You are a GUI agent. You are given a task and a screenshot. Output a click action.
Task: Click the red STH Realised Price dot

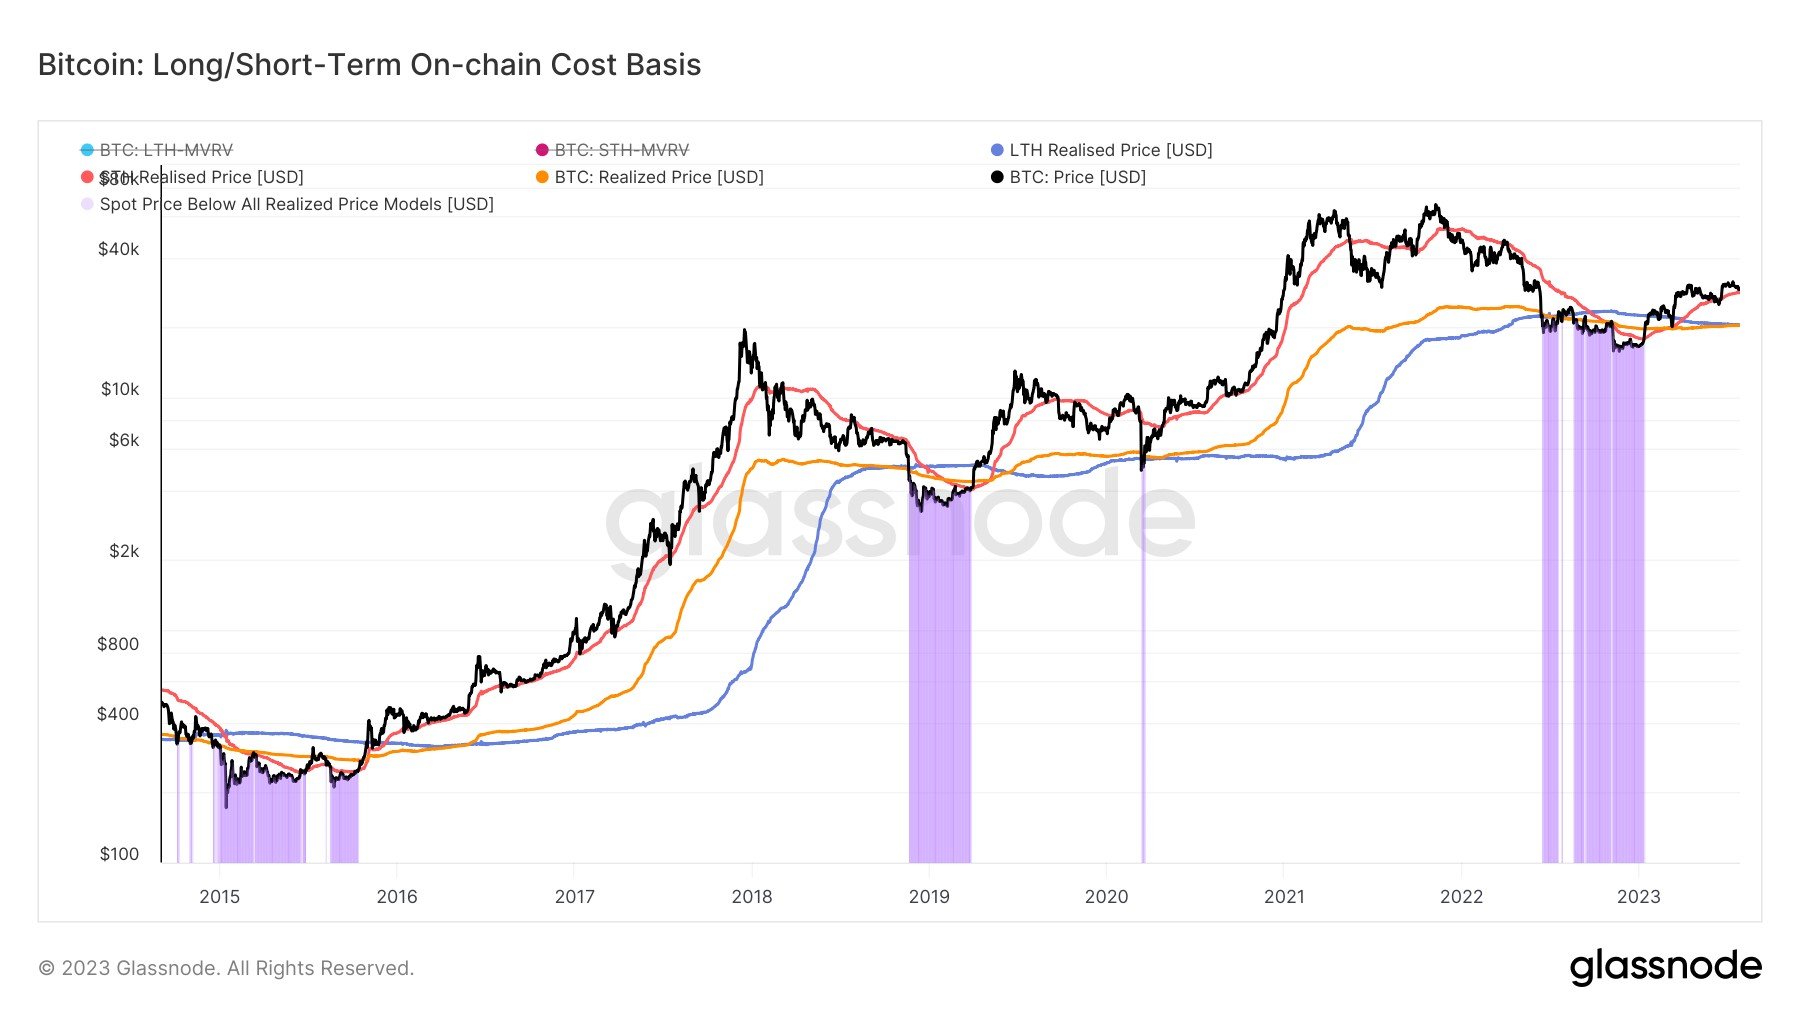tap(87, 177)
